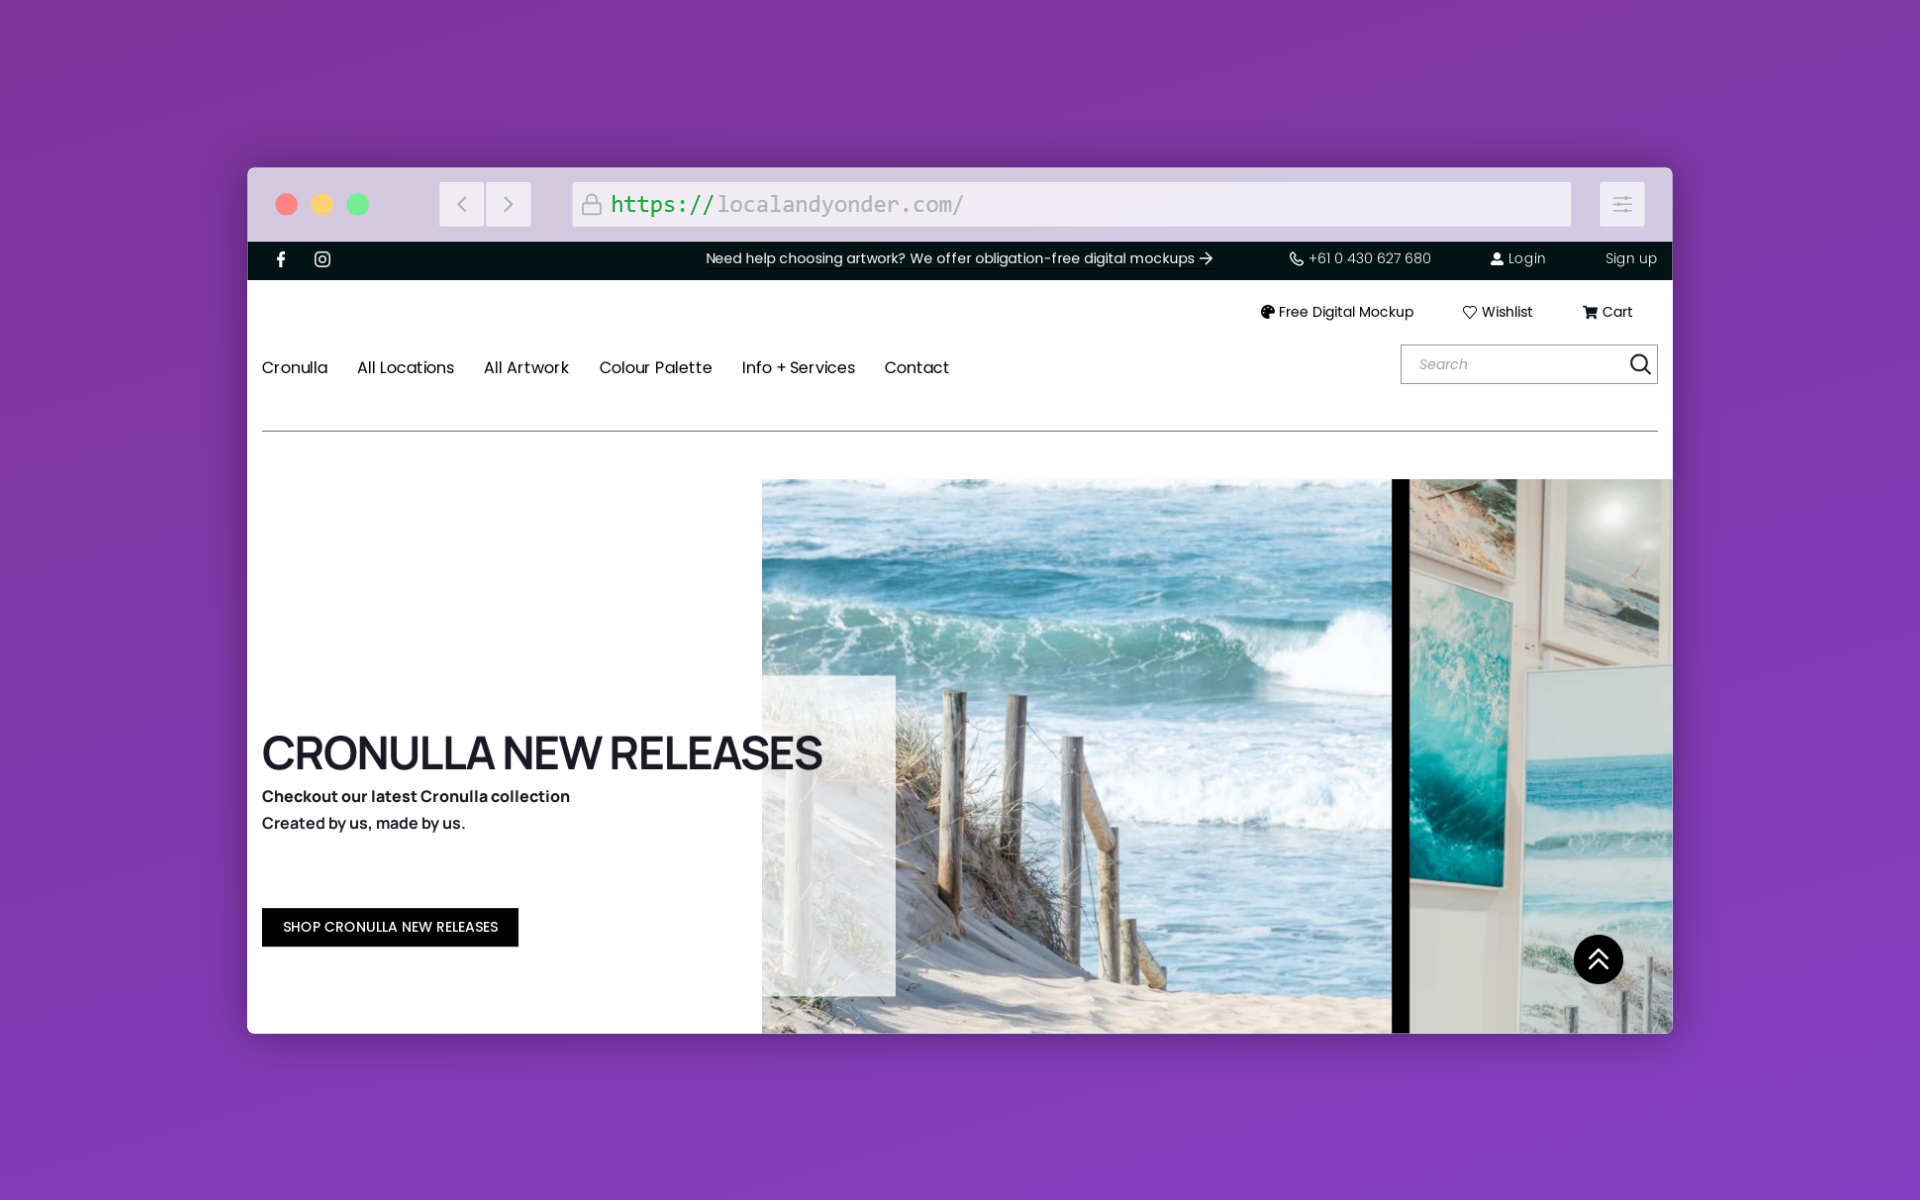1920x1200 pixels.
Task: Click Shop Cronulla New Releases button
Action: click(x=390, y=927)
